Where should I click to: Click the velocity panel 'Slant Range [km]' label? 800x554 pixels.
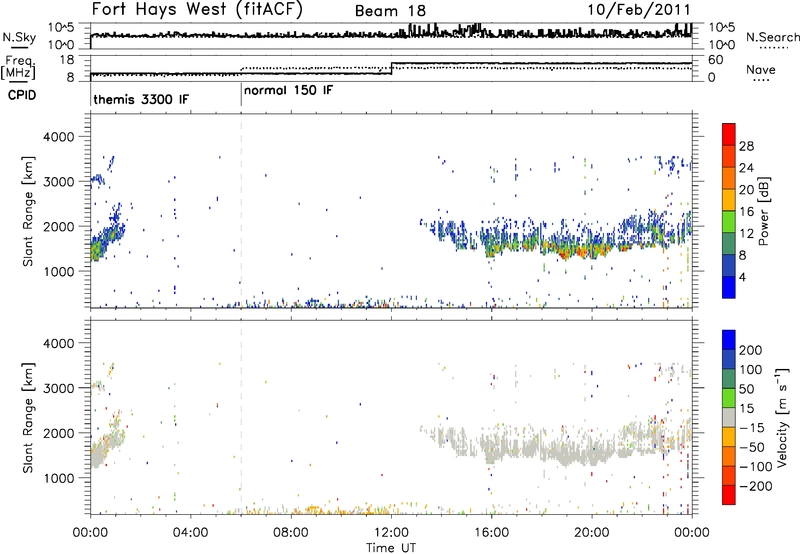(x=28, y=417)
